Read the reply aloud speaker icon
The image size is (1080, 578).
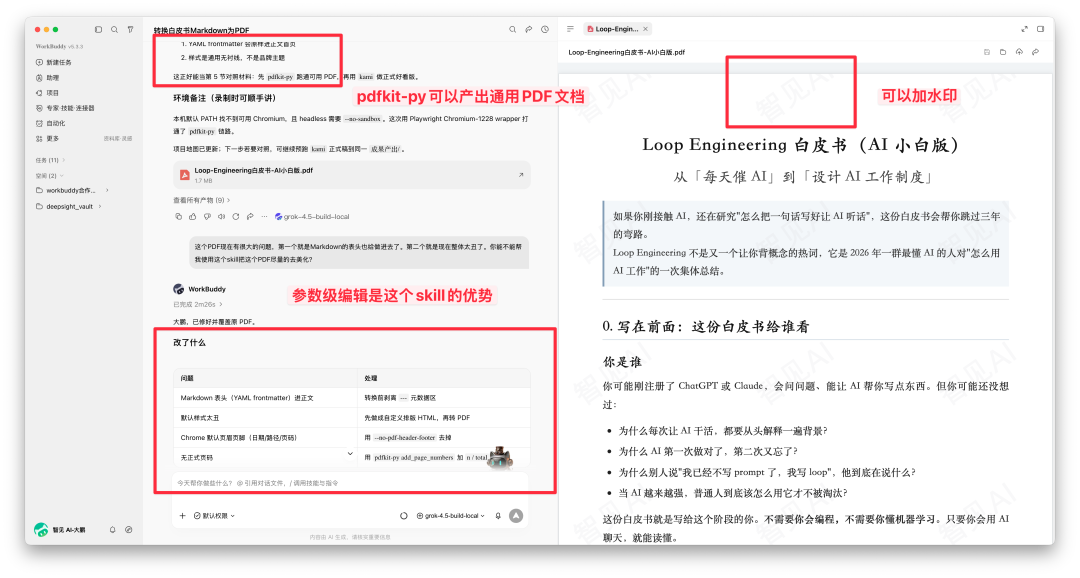point(221,216)
